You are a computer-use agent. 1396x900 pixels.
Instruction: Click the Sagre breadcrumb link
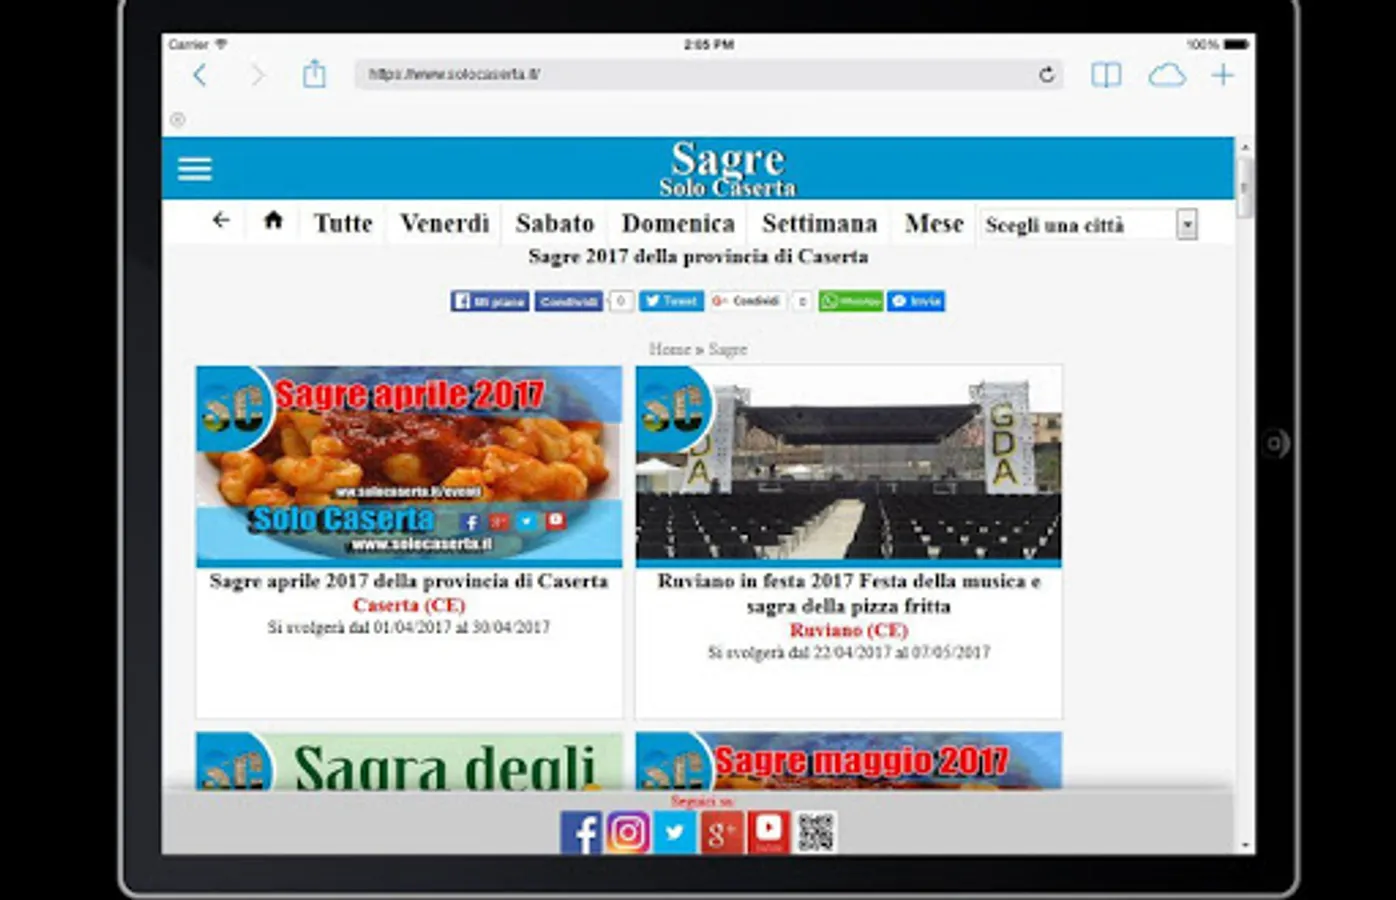pyautogui.click(x=728, y=349)
